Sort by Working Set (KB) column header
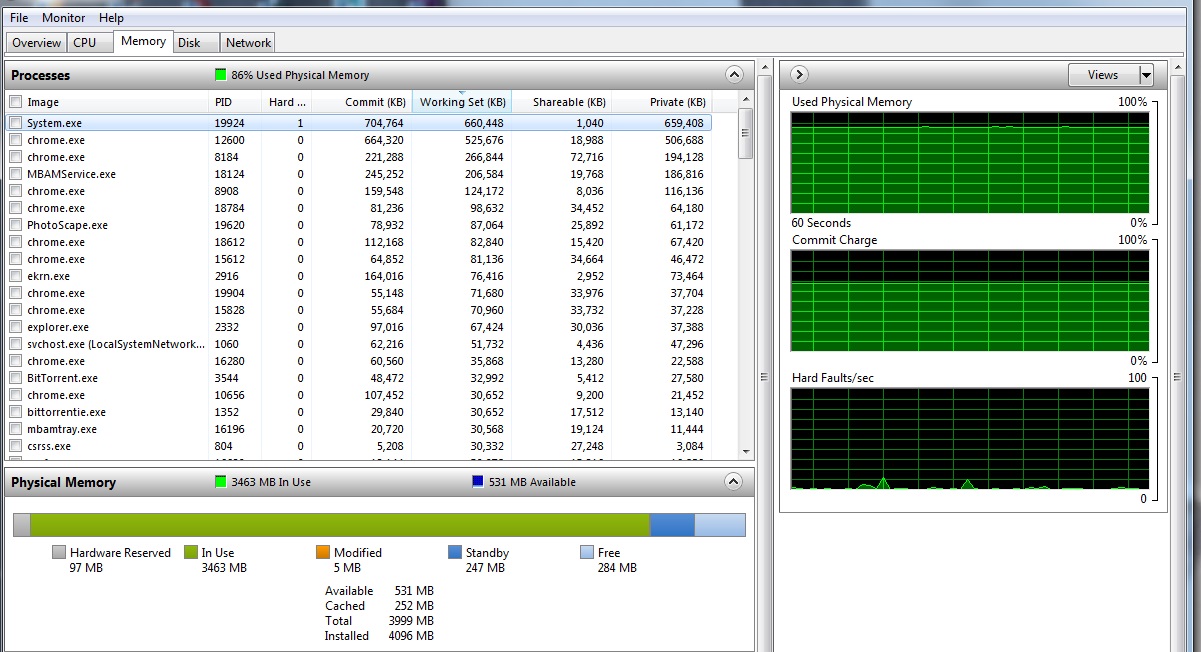Screen dimensions: 1201x652 coord(461,102)
